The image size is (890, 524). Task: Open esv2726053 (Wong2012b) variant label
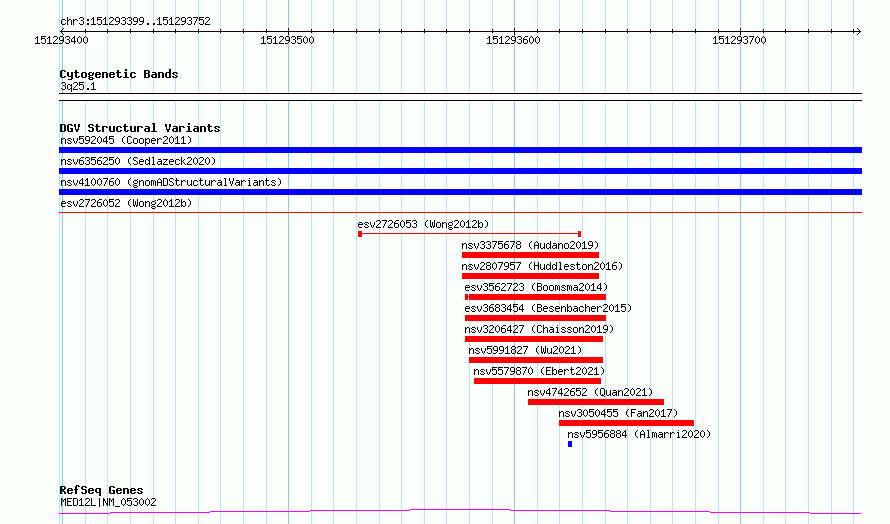(423, 224)
